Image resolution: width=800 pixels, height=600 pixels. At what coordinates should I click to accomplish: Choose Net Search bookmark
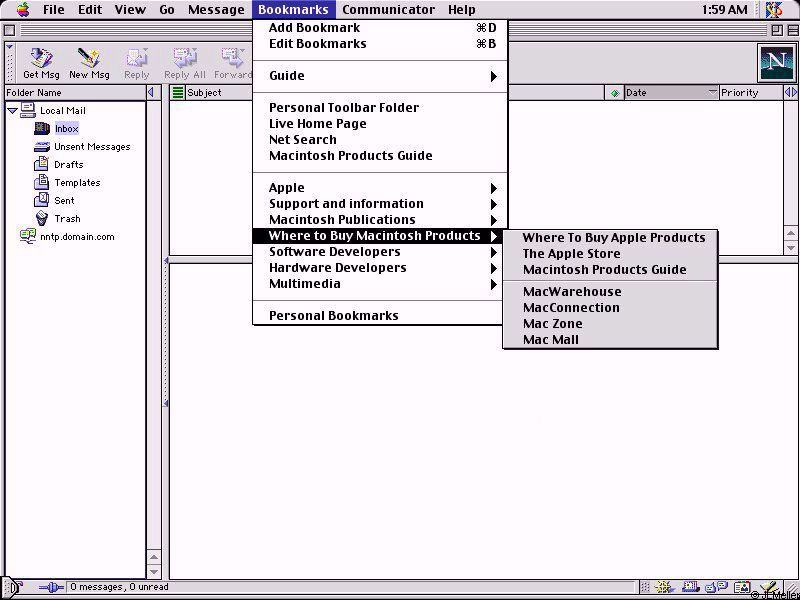click(380, 140)
